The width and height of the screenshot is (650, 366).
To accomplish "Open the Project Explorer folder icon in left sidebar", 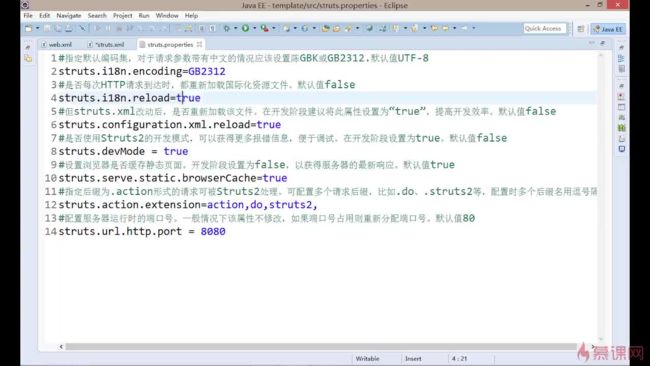I will (x=28, y=58).
